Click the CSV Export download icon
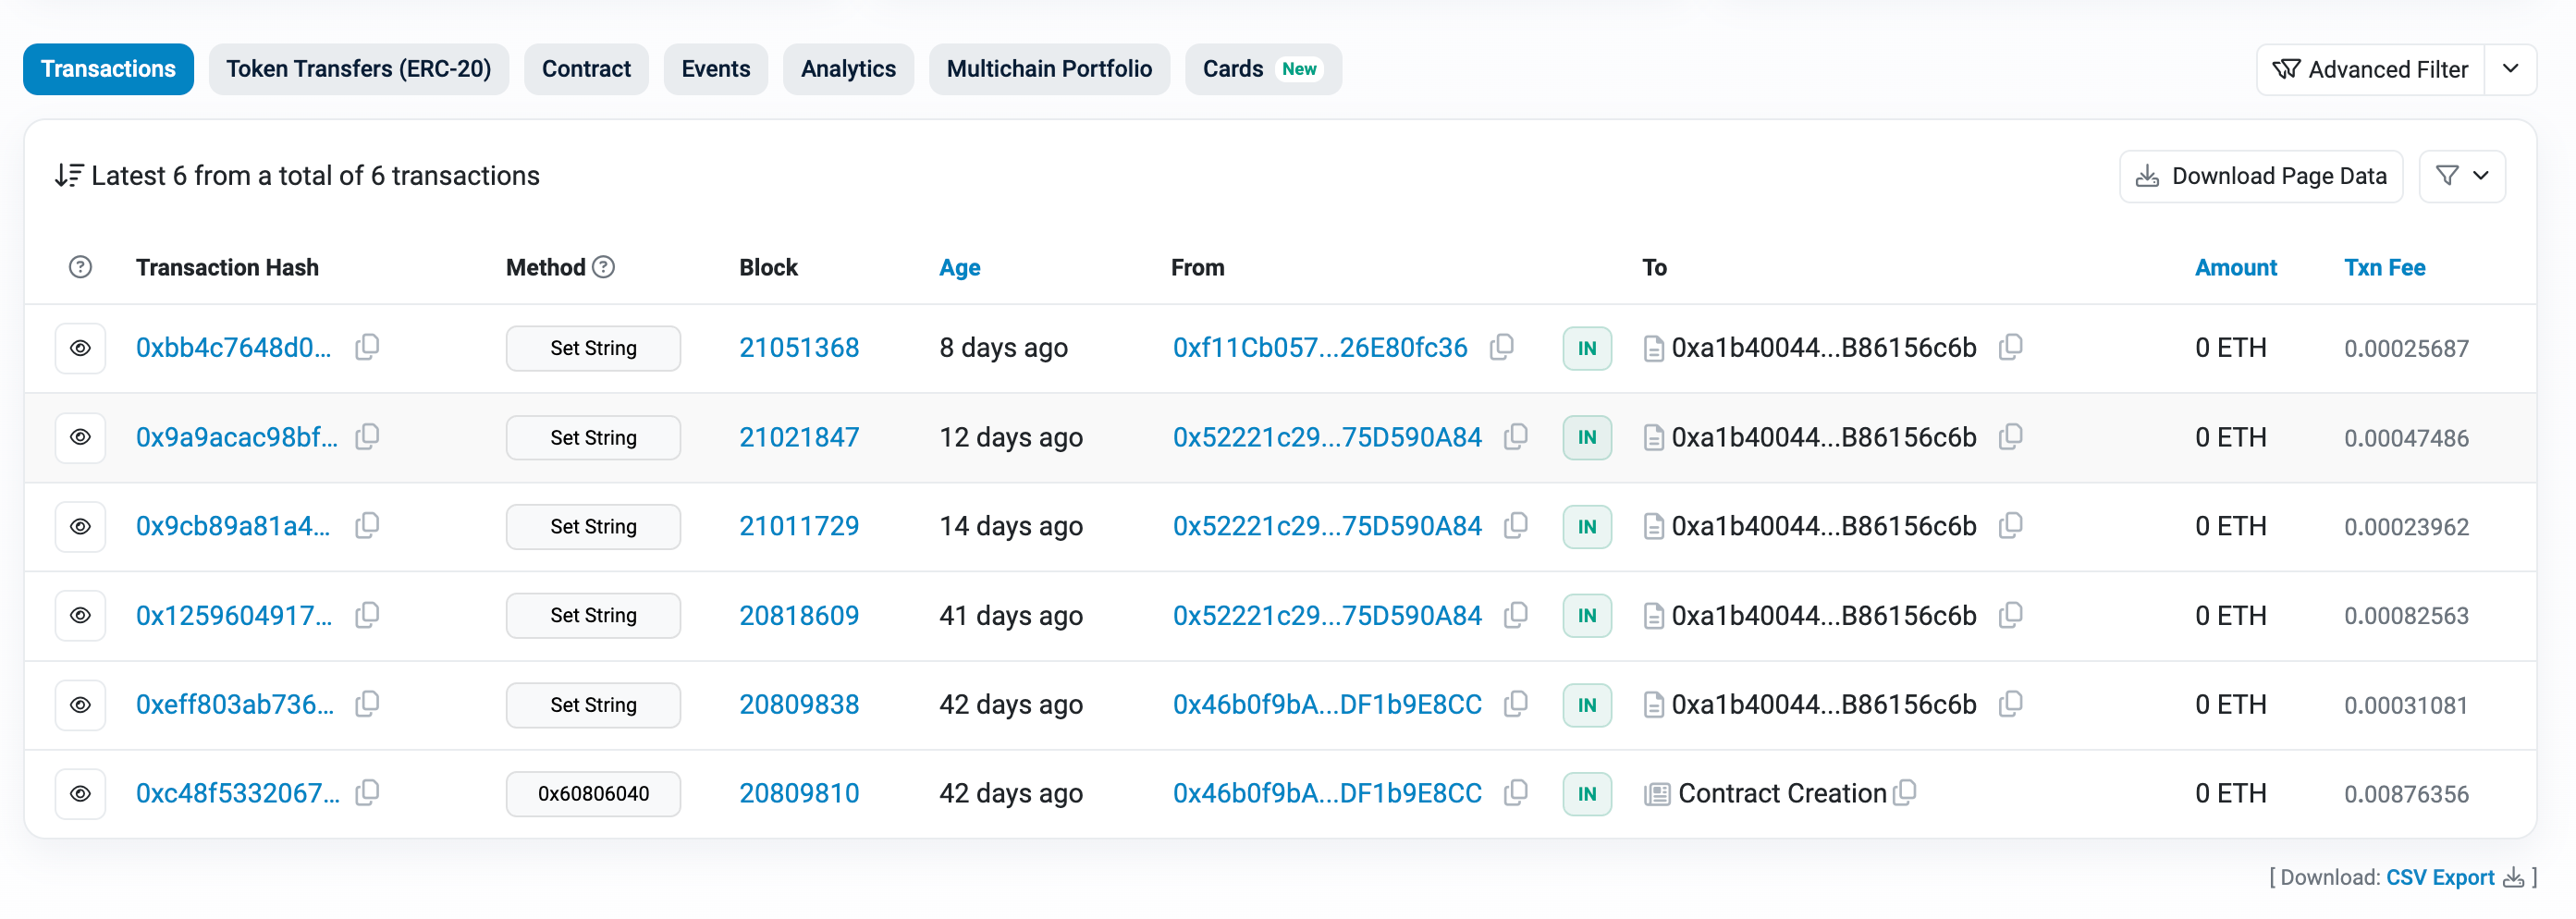The width and height of the screenshot is (2576, 919). pos(2513,877)
